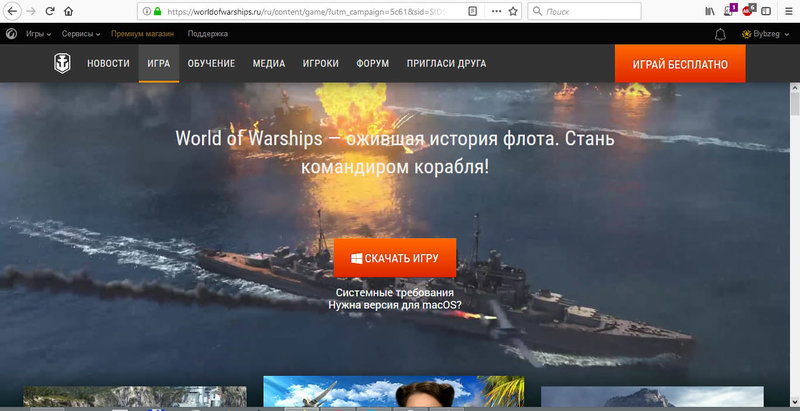Open the Системные требования link

pyautogui.click(x=395, y=293)
